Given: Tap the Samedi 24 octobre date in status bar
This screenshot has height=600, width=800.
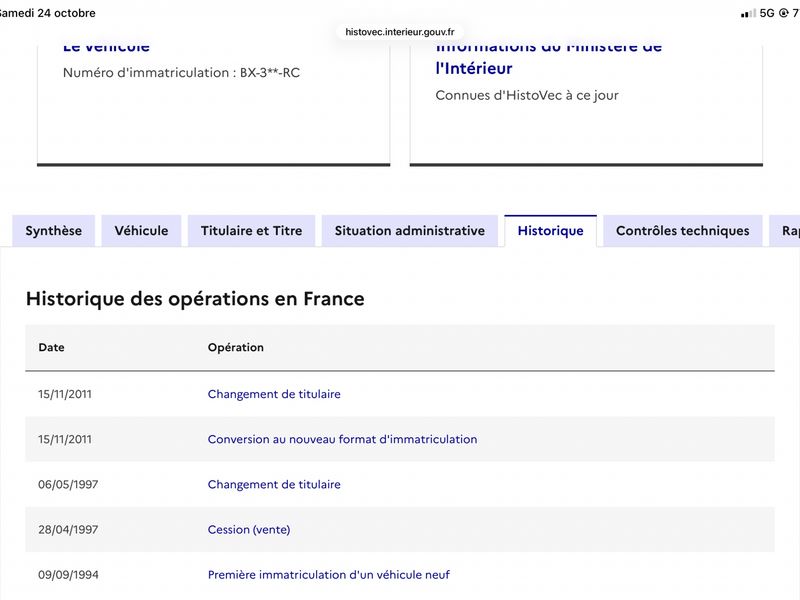Looking at the screenshot, I should [x=47, y=13].
